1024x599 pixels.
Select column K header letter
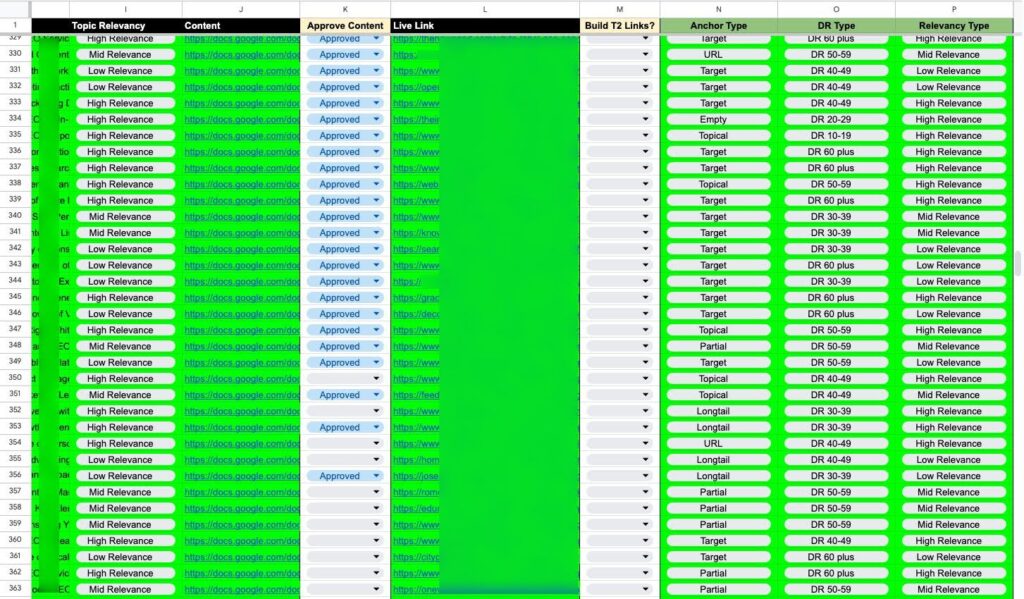[345, 8]
